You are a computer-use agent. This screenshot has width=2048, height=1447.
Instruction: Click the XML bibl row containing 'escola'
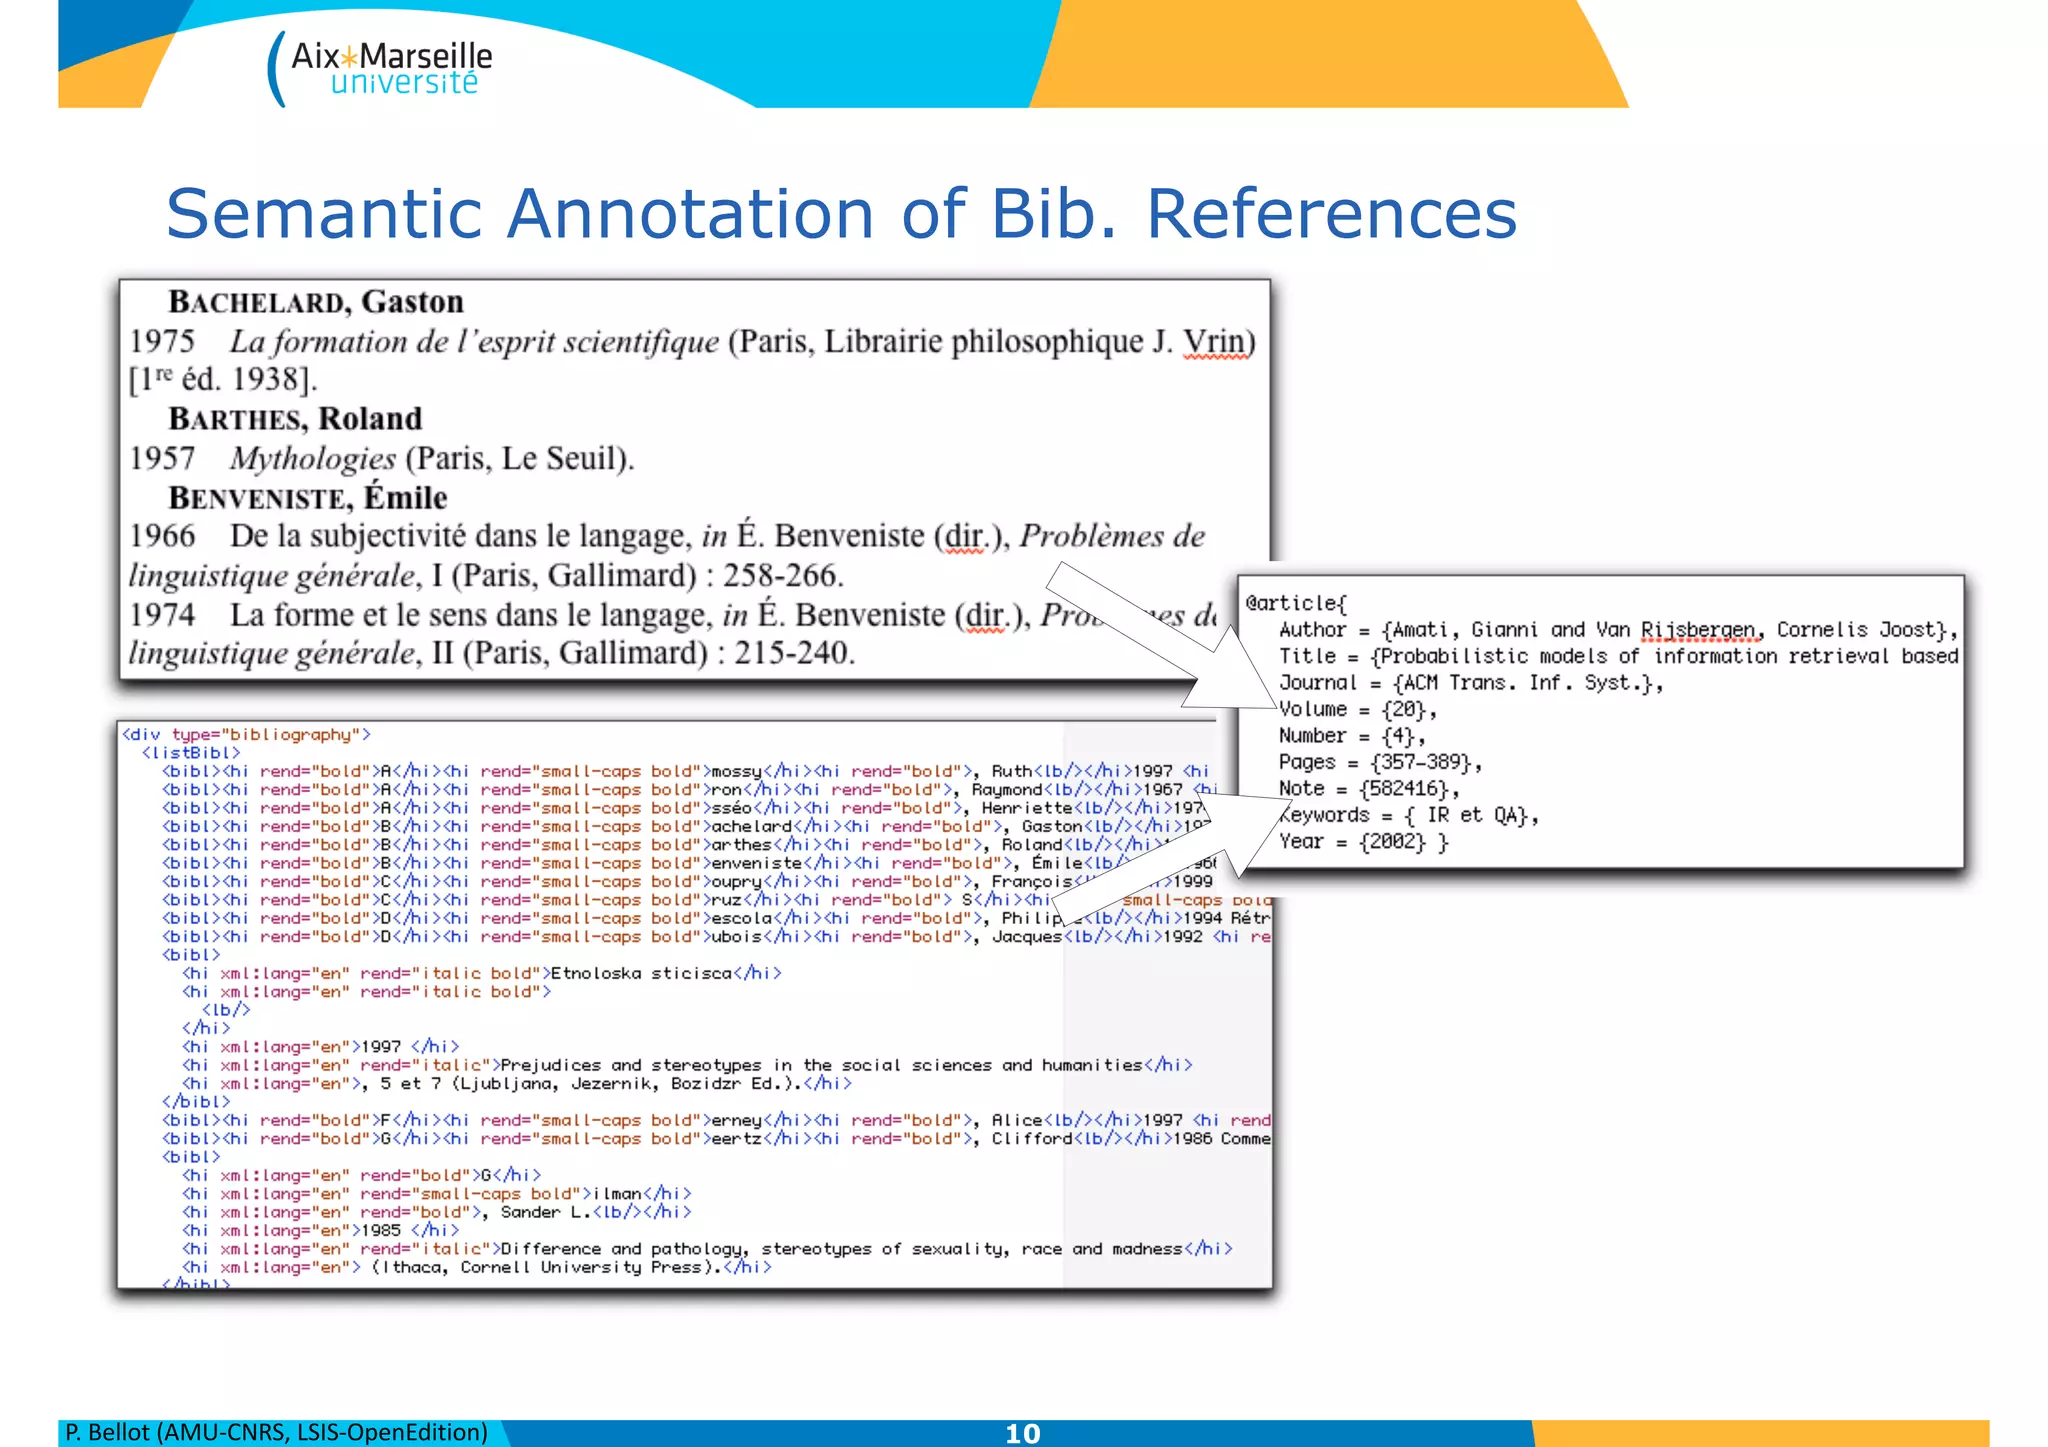click(x=716, y=918)
